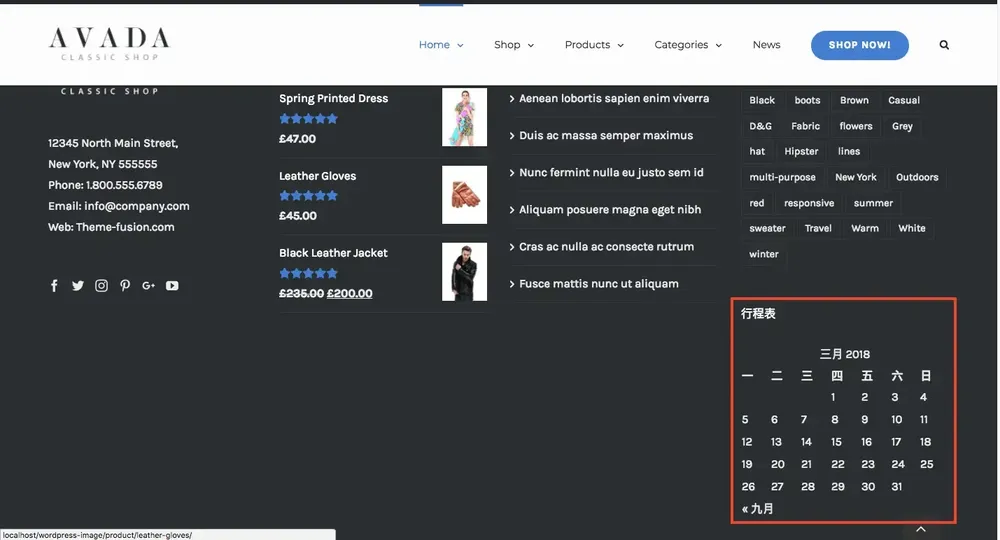Open post Aliquam posuere magna eget nibh
This screenshot has width=1000, height=540.
tap(610, 209)
